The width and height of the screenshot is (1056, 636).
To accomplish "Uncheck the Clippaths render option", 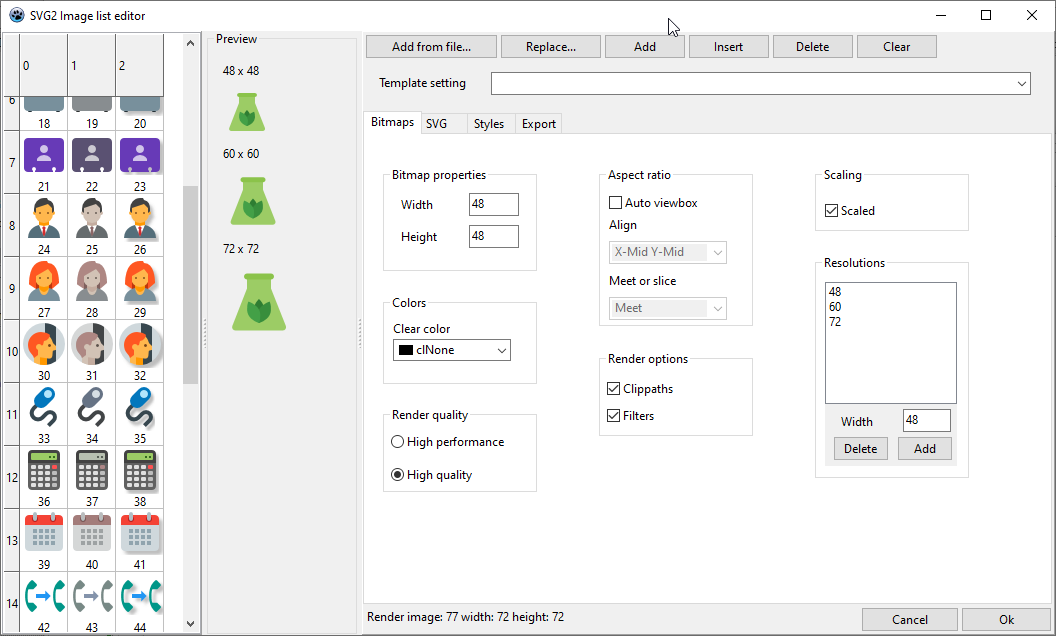I will coord(615,389).
